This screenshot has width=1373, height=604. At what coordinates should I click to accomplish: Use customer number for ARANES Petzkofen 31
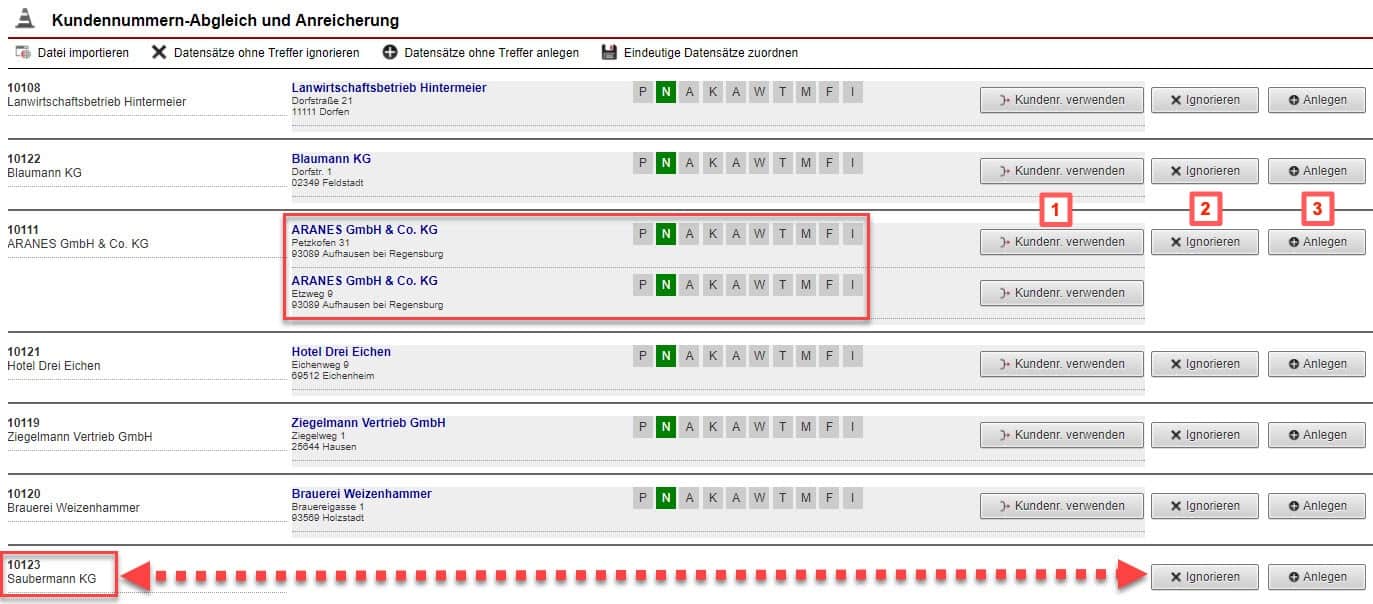point(1061,242)
